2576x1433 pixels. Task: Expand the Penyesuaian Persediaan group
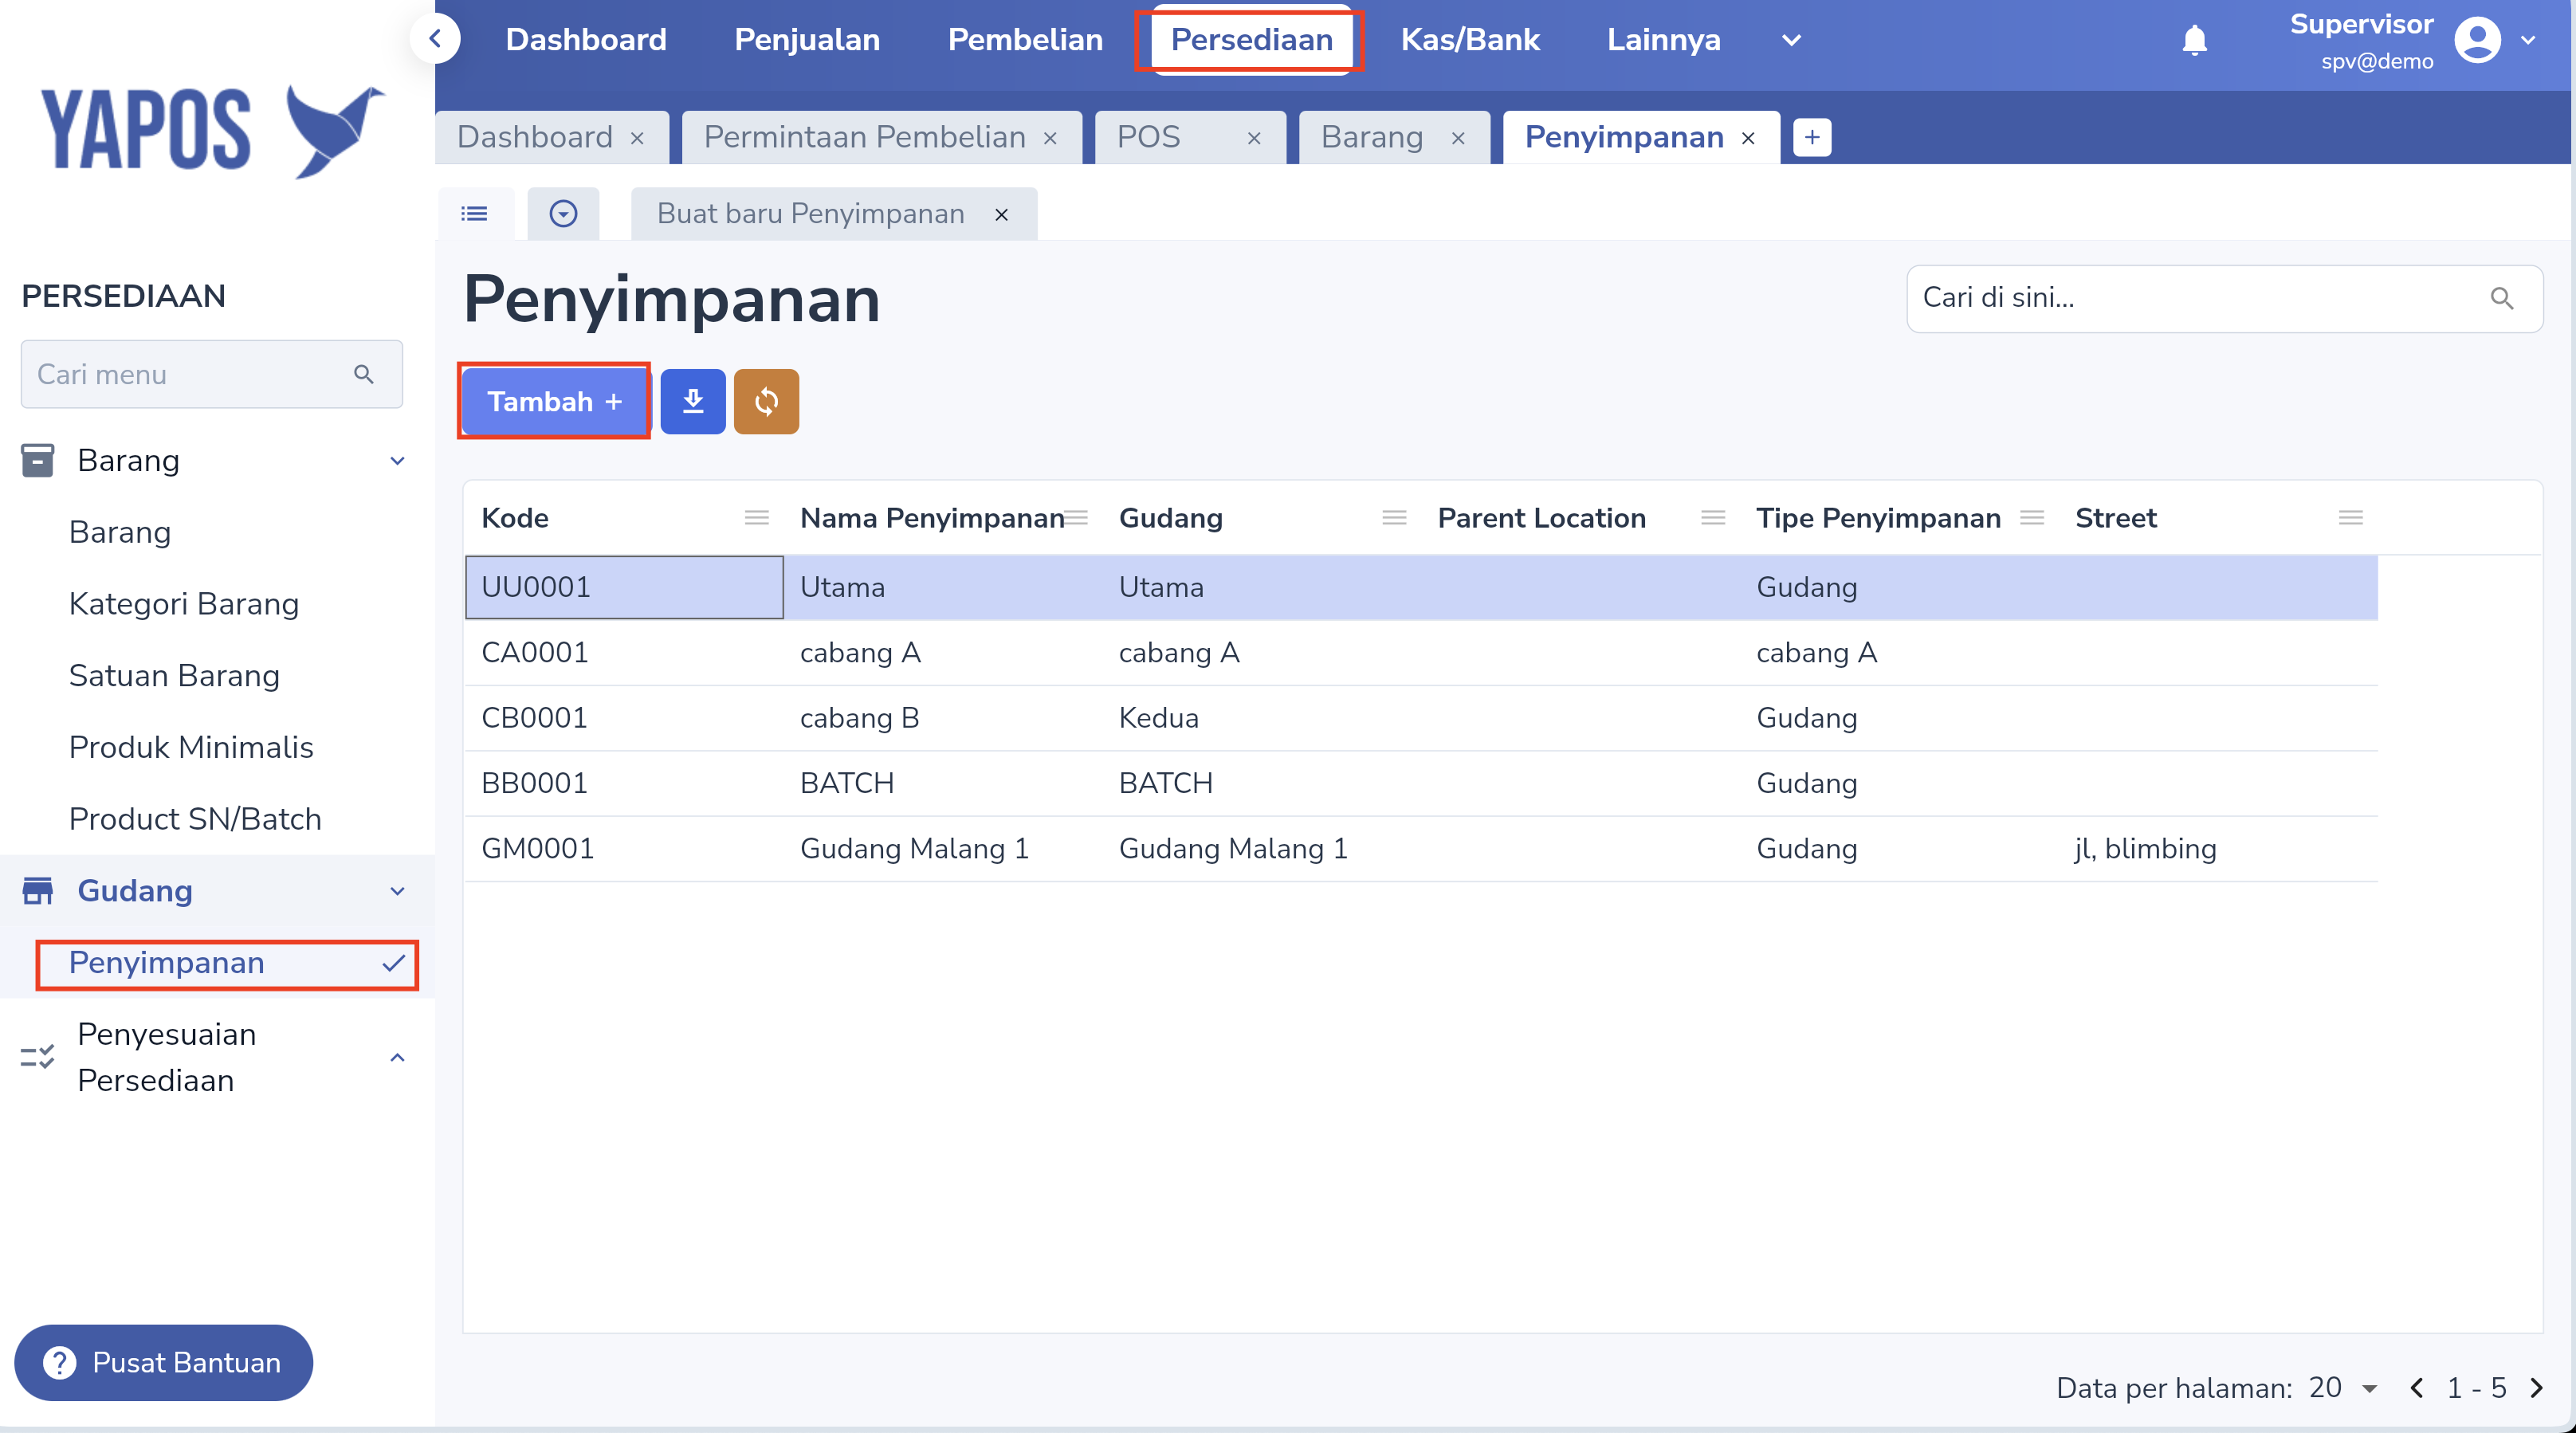[x=397, y=1057]
